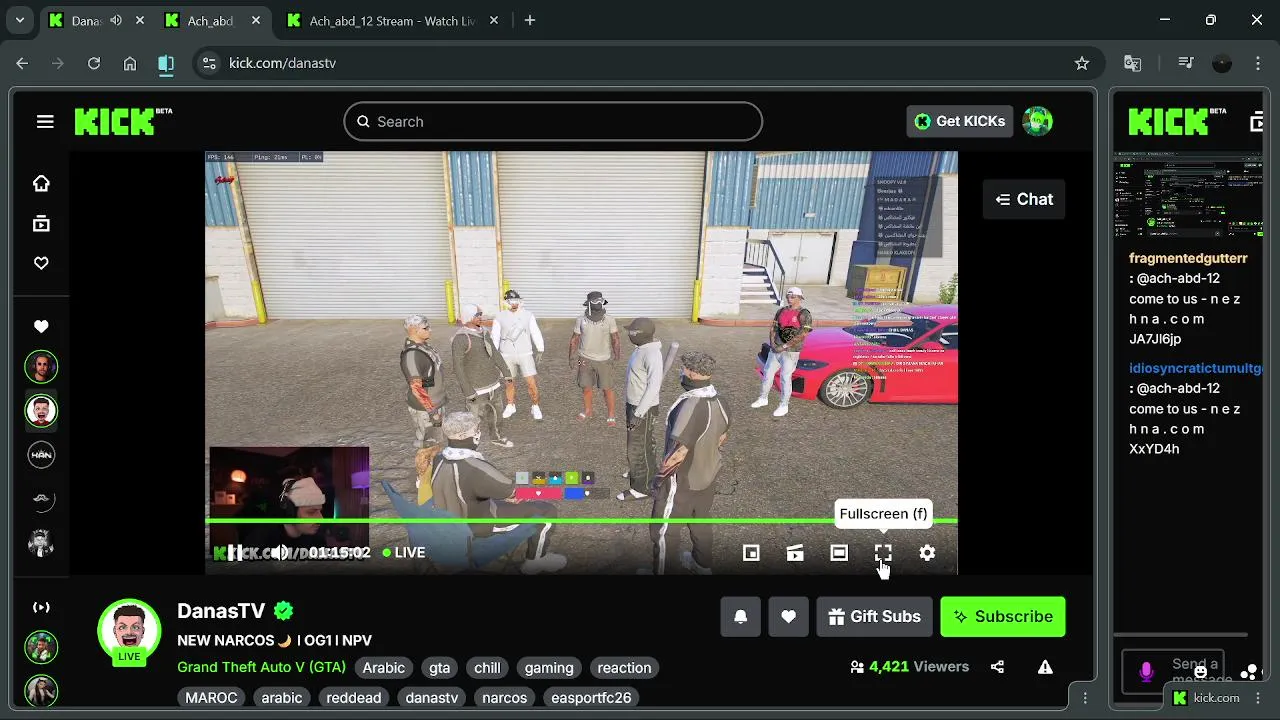
Task: Enter fullscreen mode
Action: click(x=883, y=553)
